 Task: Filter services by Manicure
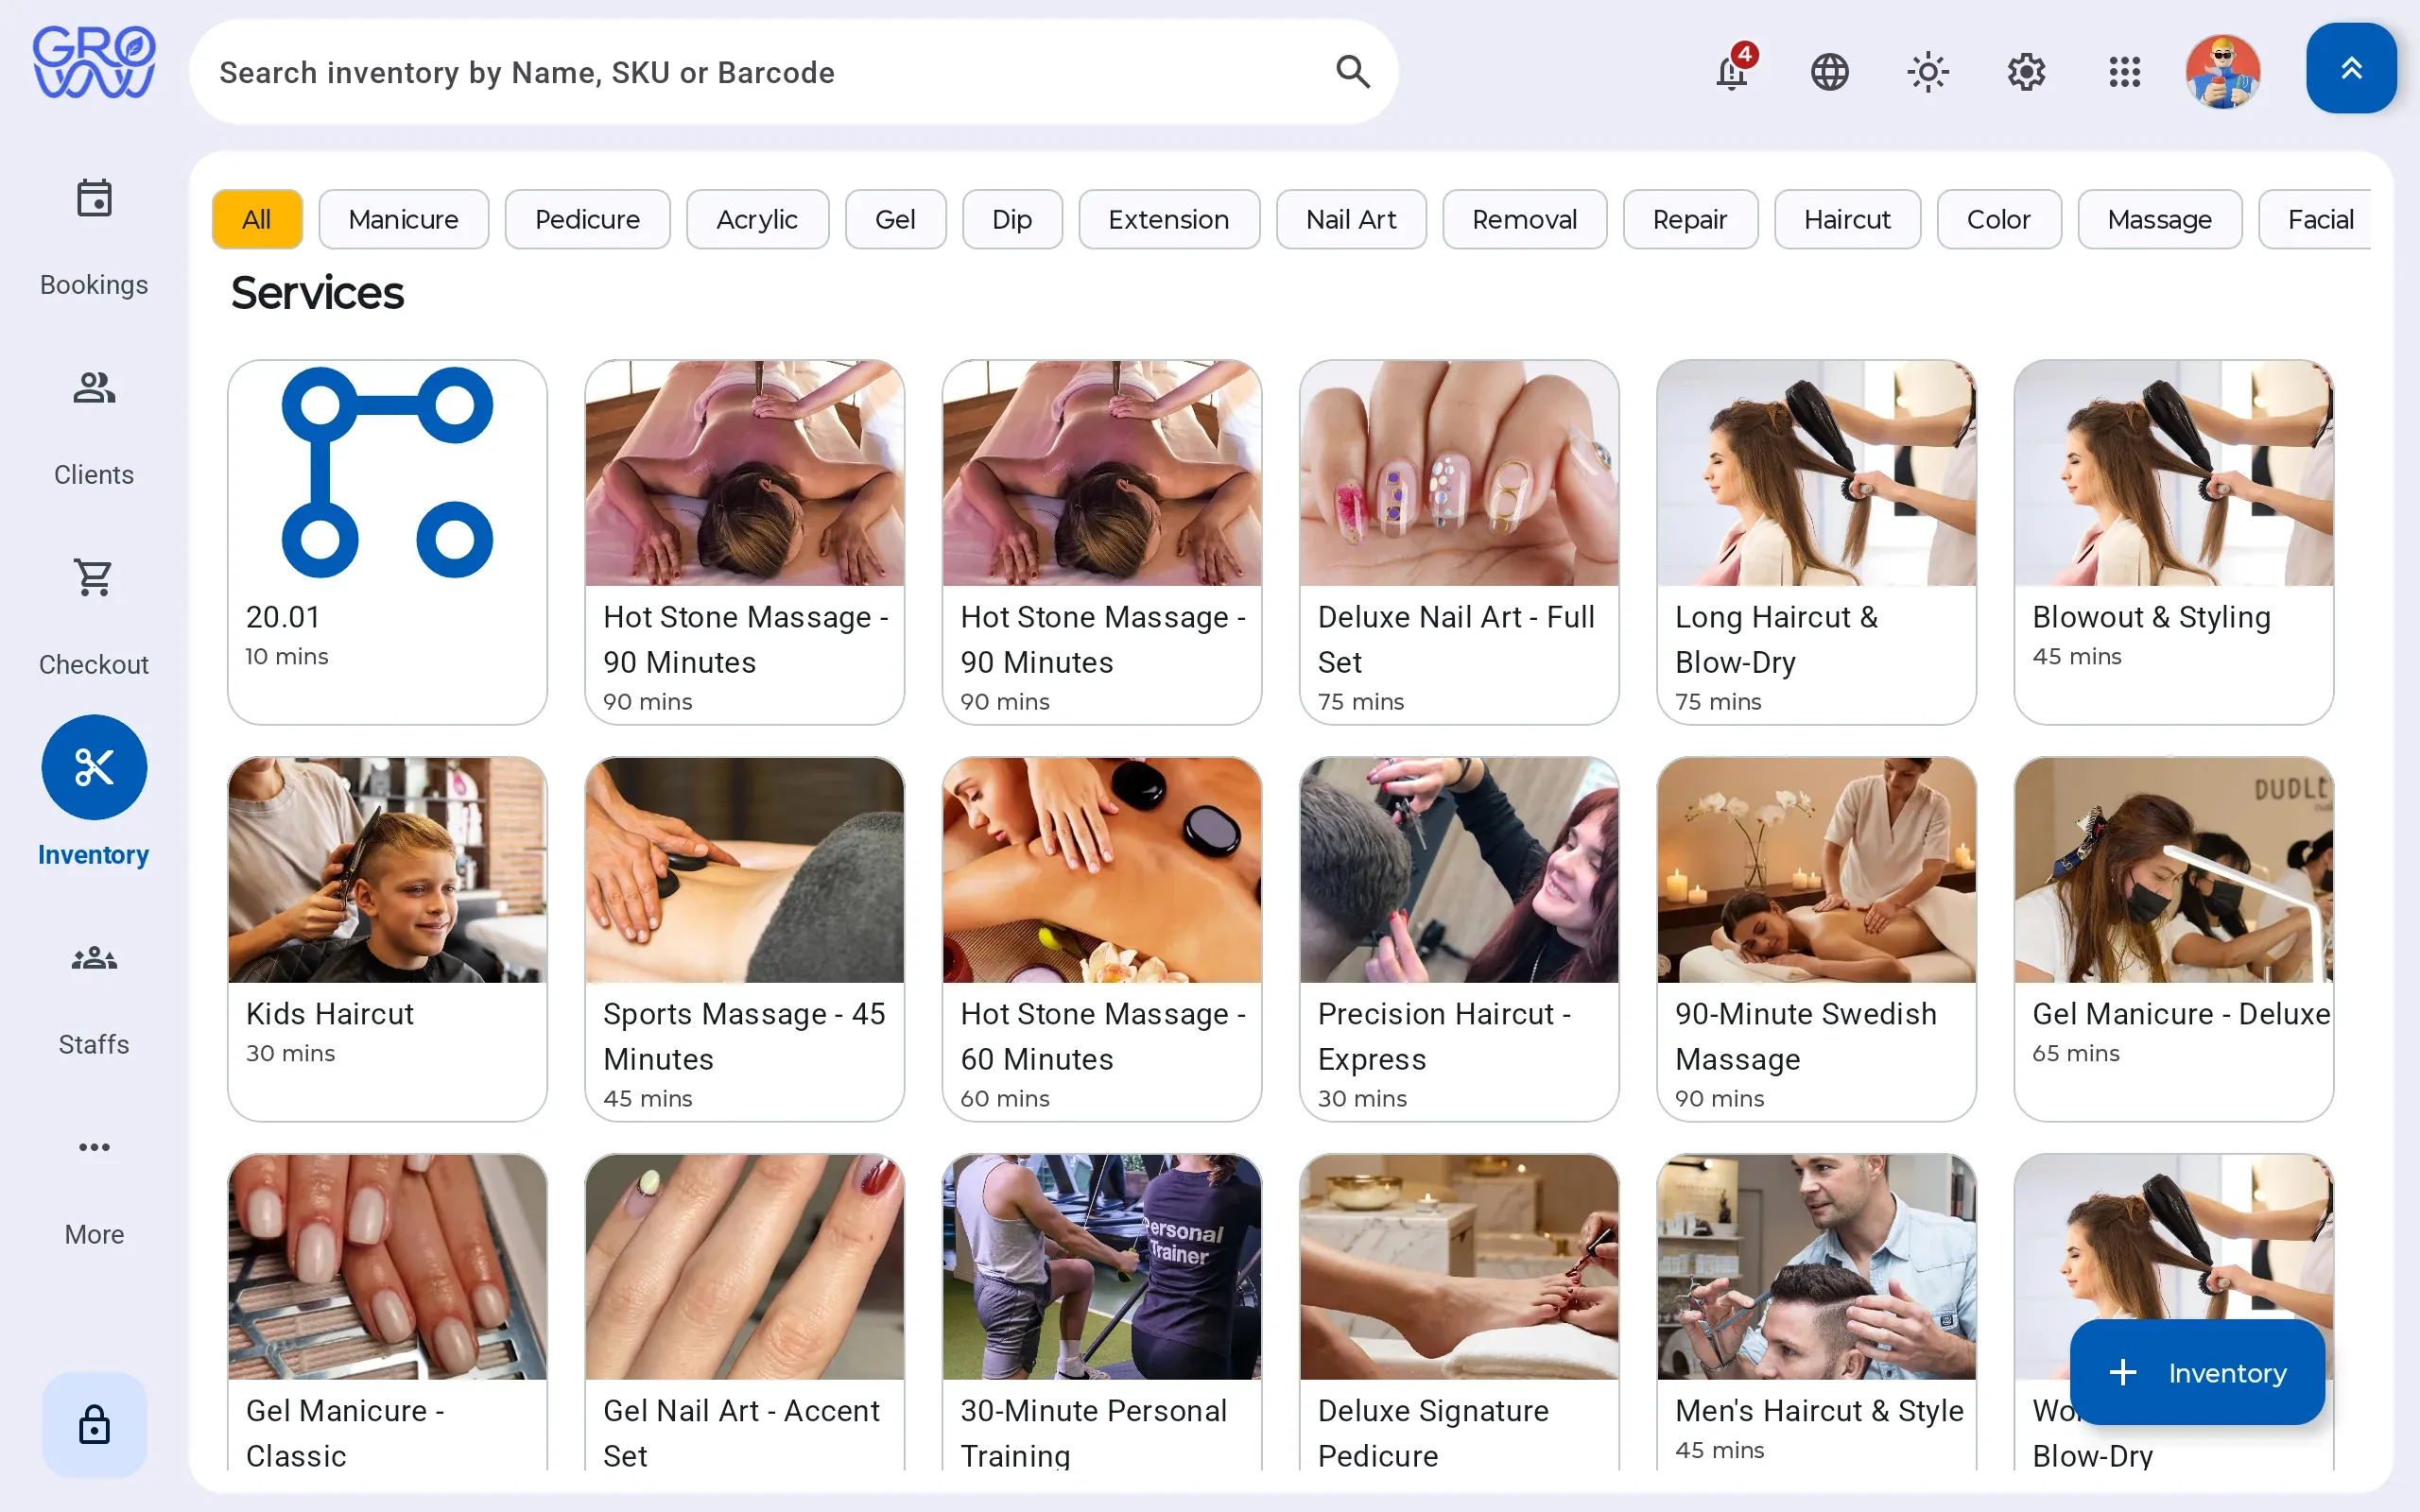pyautogui.click(x=403, y=219)
